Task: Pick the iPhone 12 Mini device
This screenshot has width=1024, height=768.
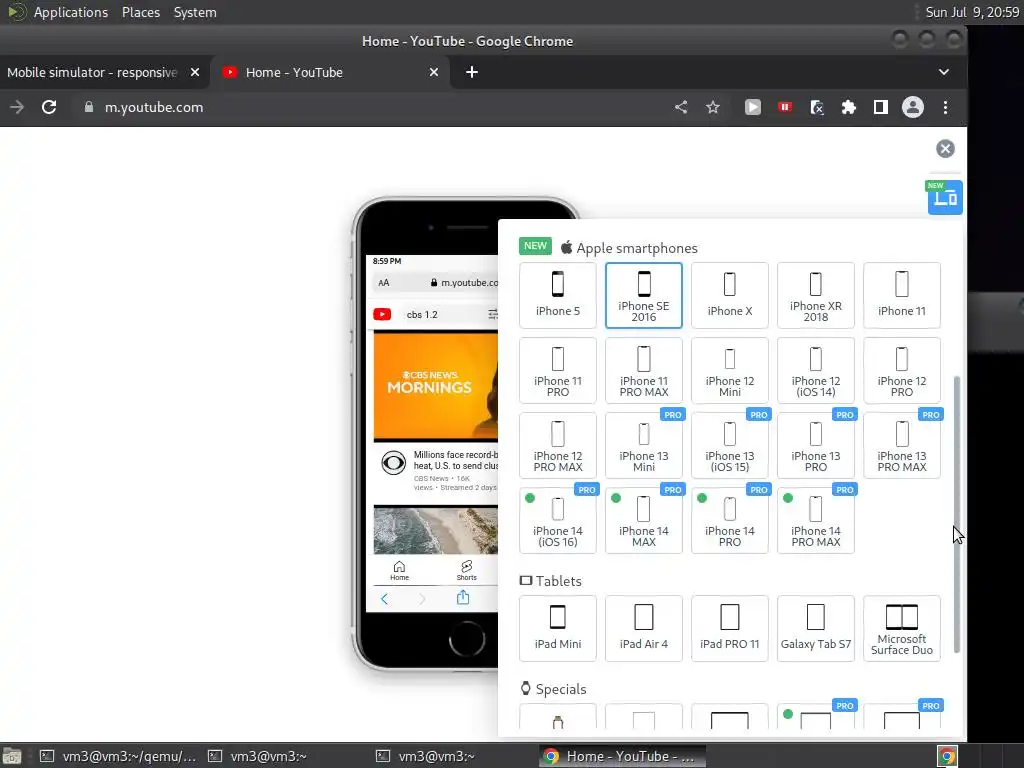Action: click(729, 370)
